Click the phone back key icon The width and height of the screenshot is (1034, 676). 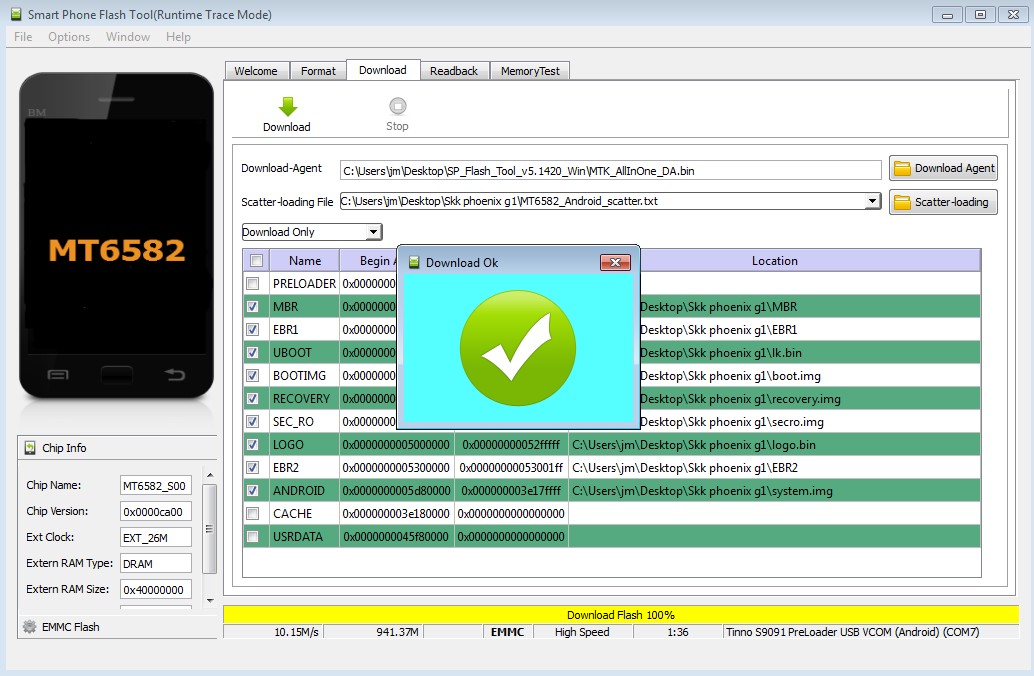pos(175,375)
